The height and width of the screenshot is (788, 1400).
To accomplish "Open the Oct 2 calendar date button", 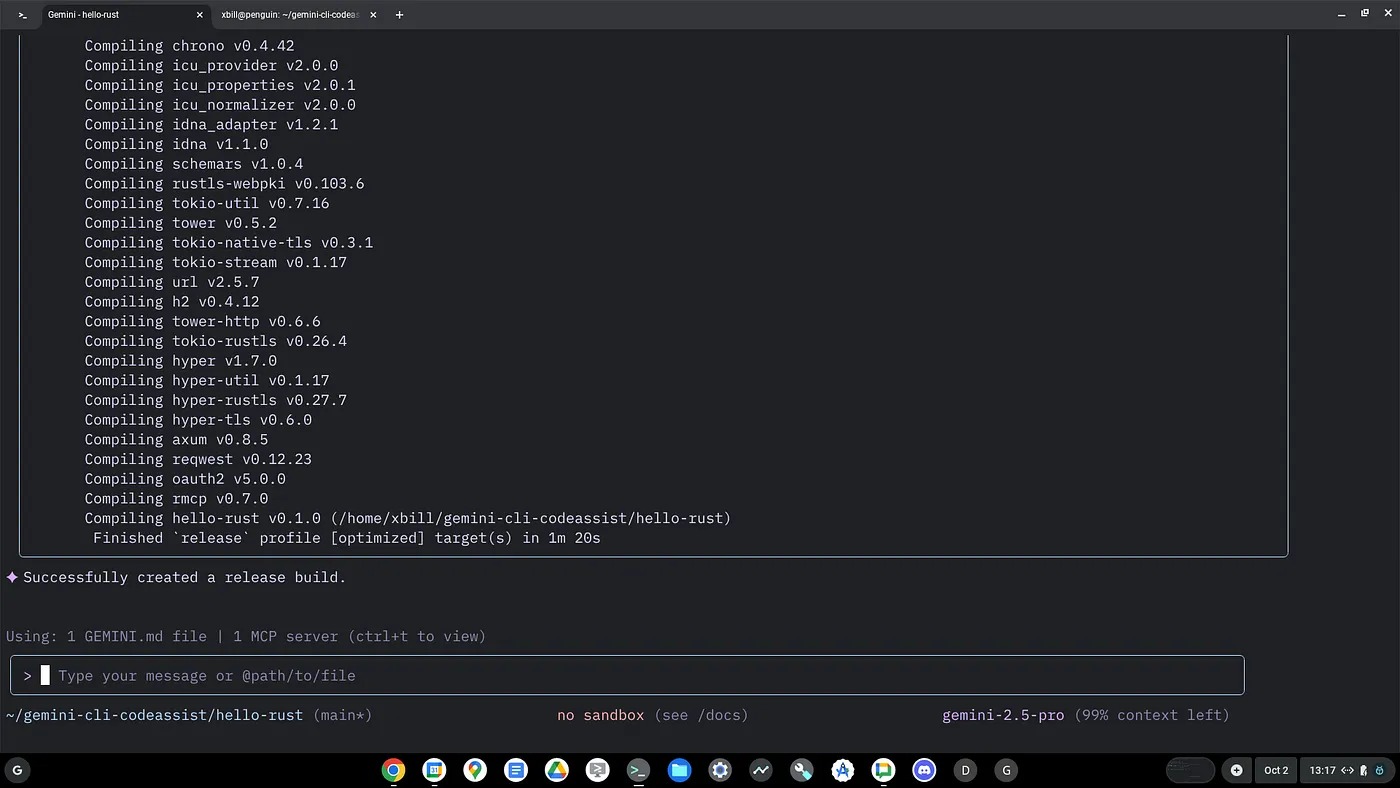I will (1276, 770).
